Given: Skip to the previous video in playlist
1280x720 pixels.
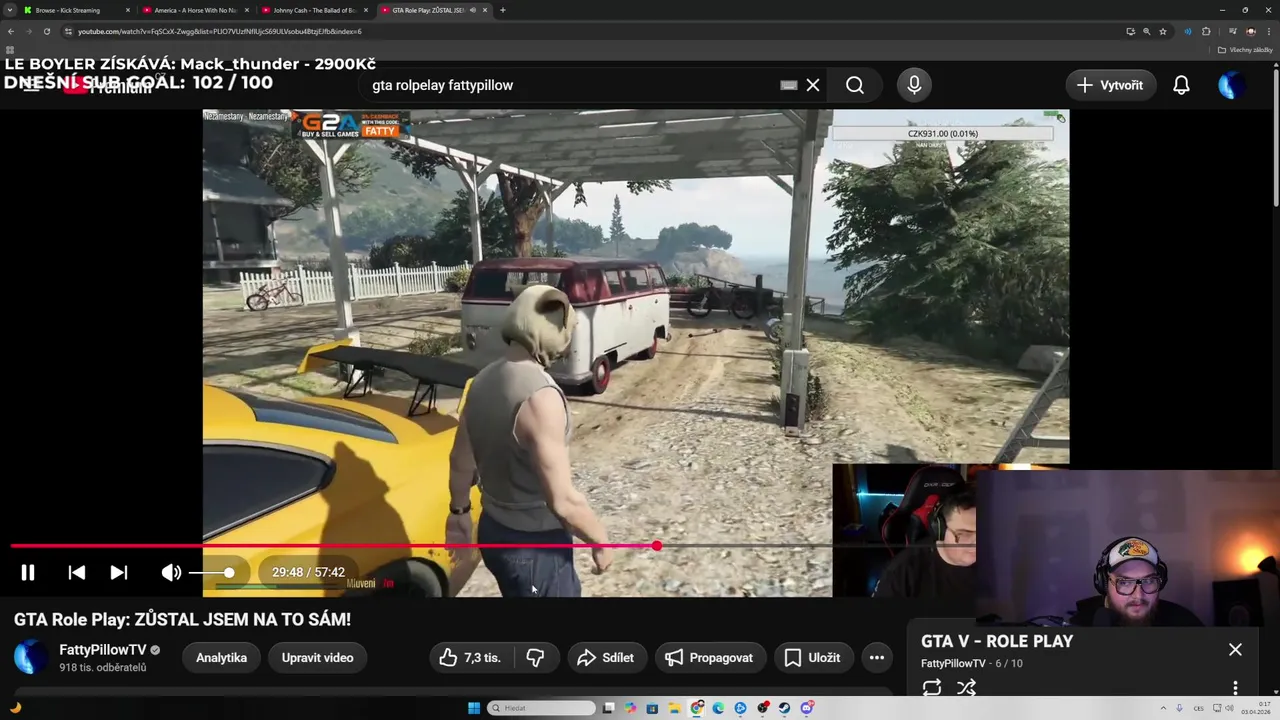Looking at the screenshot, I should (76, 572).
